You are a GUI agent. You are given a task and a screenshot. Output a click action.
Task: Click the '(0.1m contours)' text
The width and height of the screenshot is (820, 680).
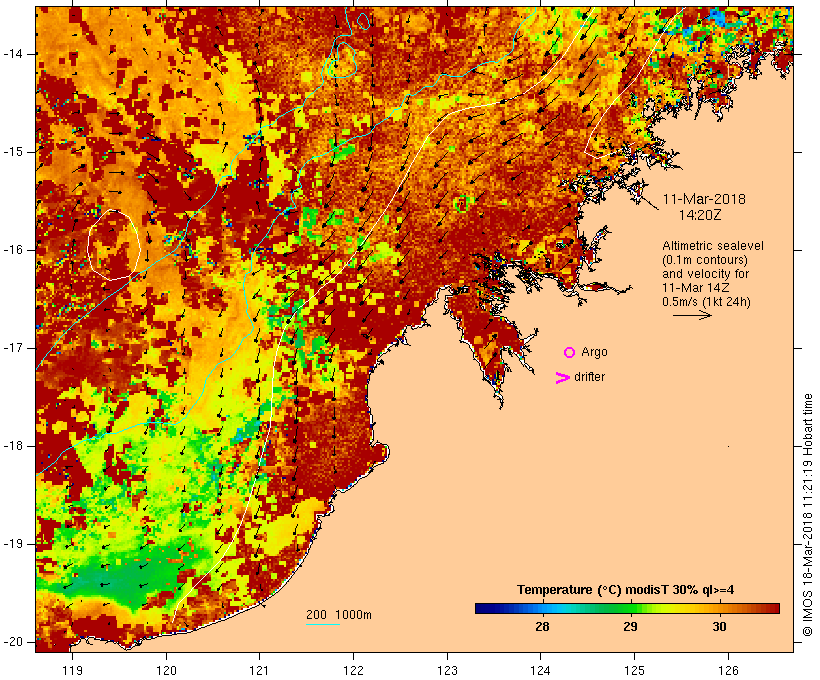point(705,260)
